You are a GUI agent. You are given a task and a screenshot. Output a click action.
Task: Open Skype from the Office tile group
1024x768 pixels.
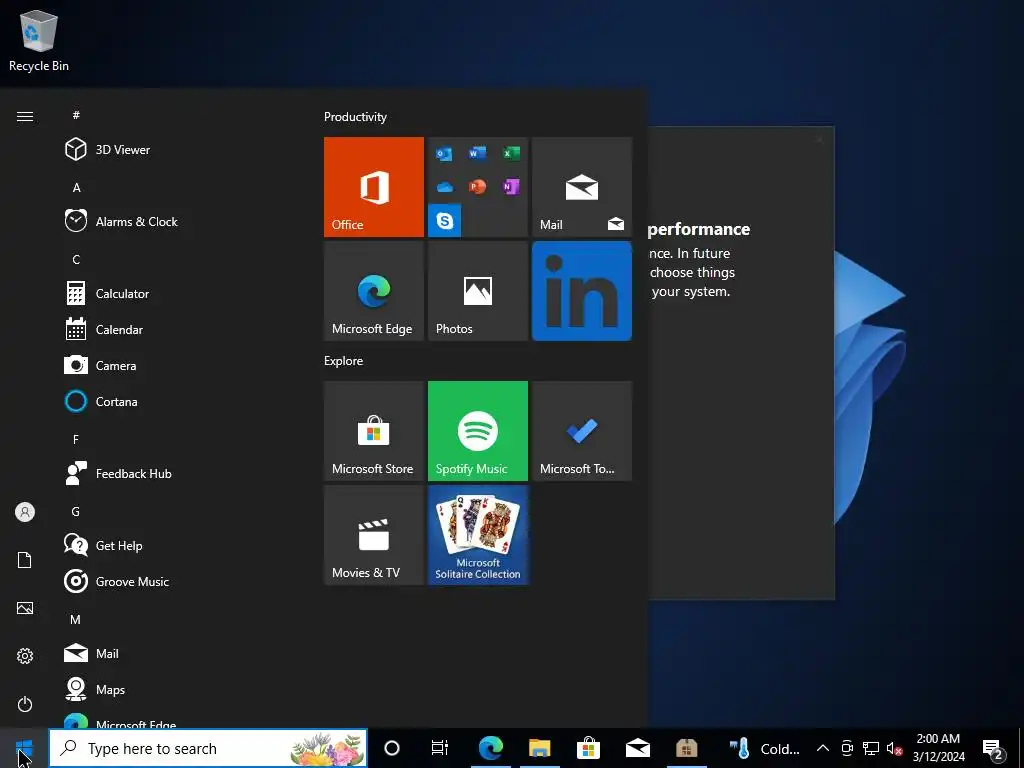(x=445, y=220)
